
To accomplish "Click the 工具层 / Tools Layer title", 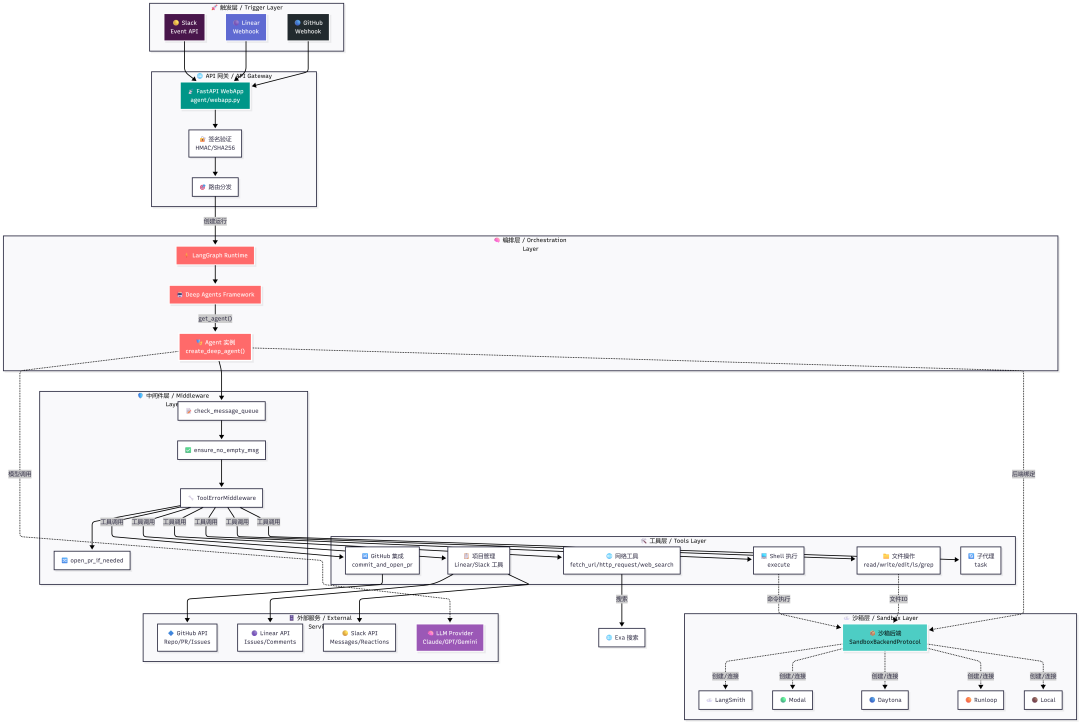I will click(673, 541).
